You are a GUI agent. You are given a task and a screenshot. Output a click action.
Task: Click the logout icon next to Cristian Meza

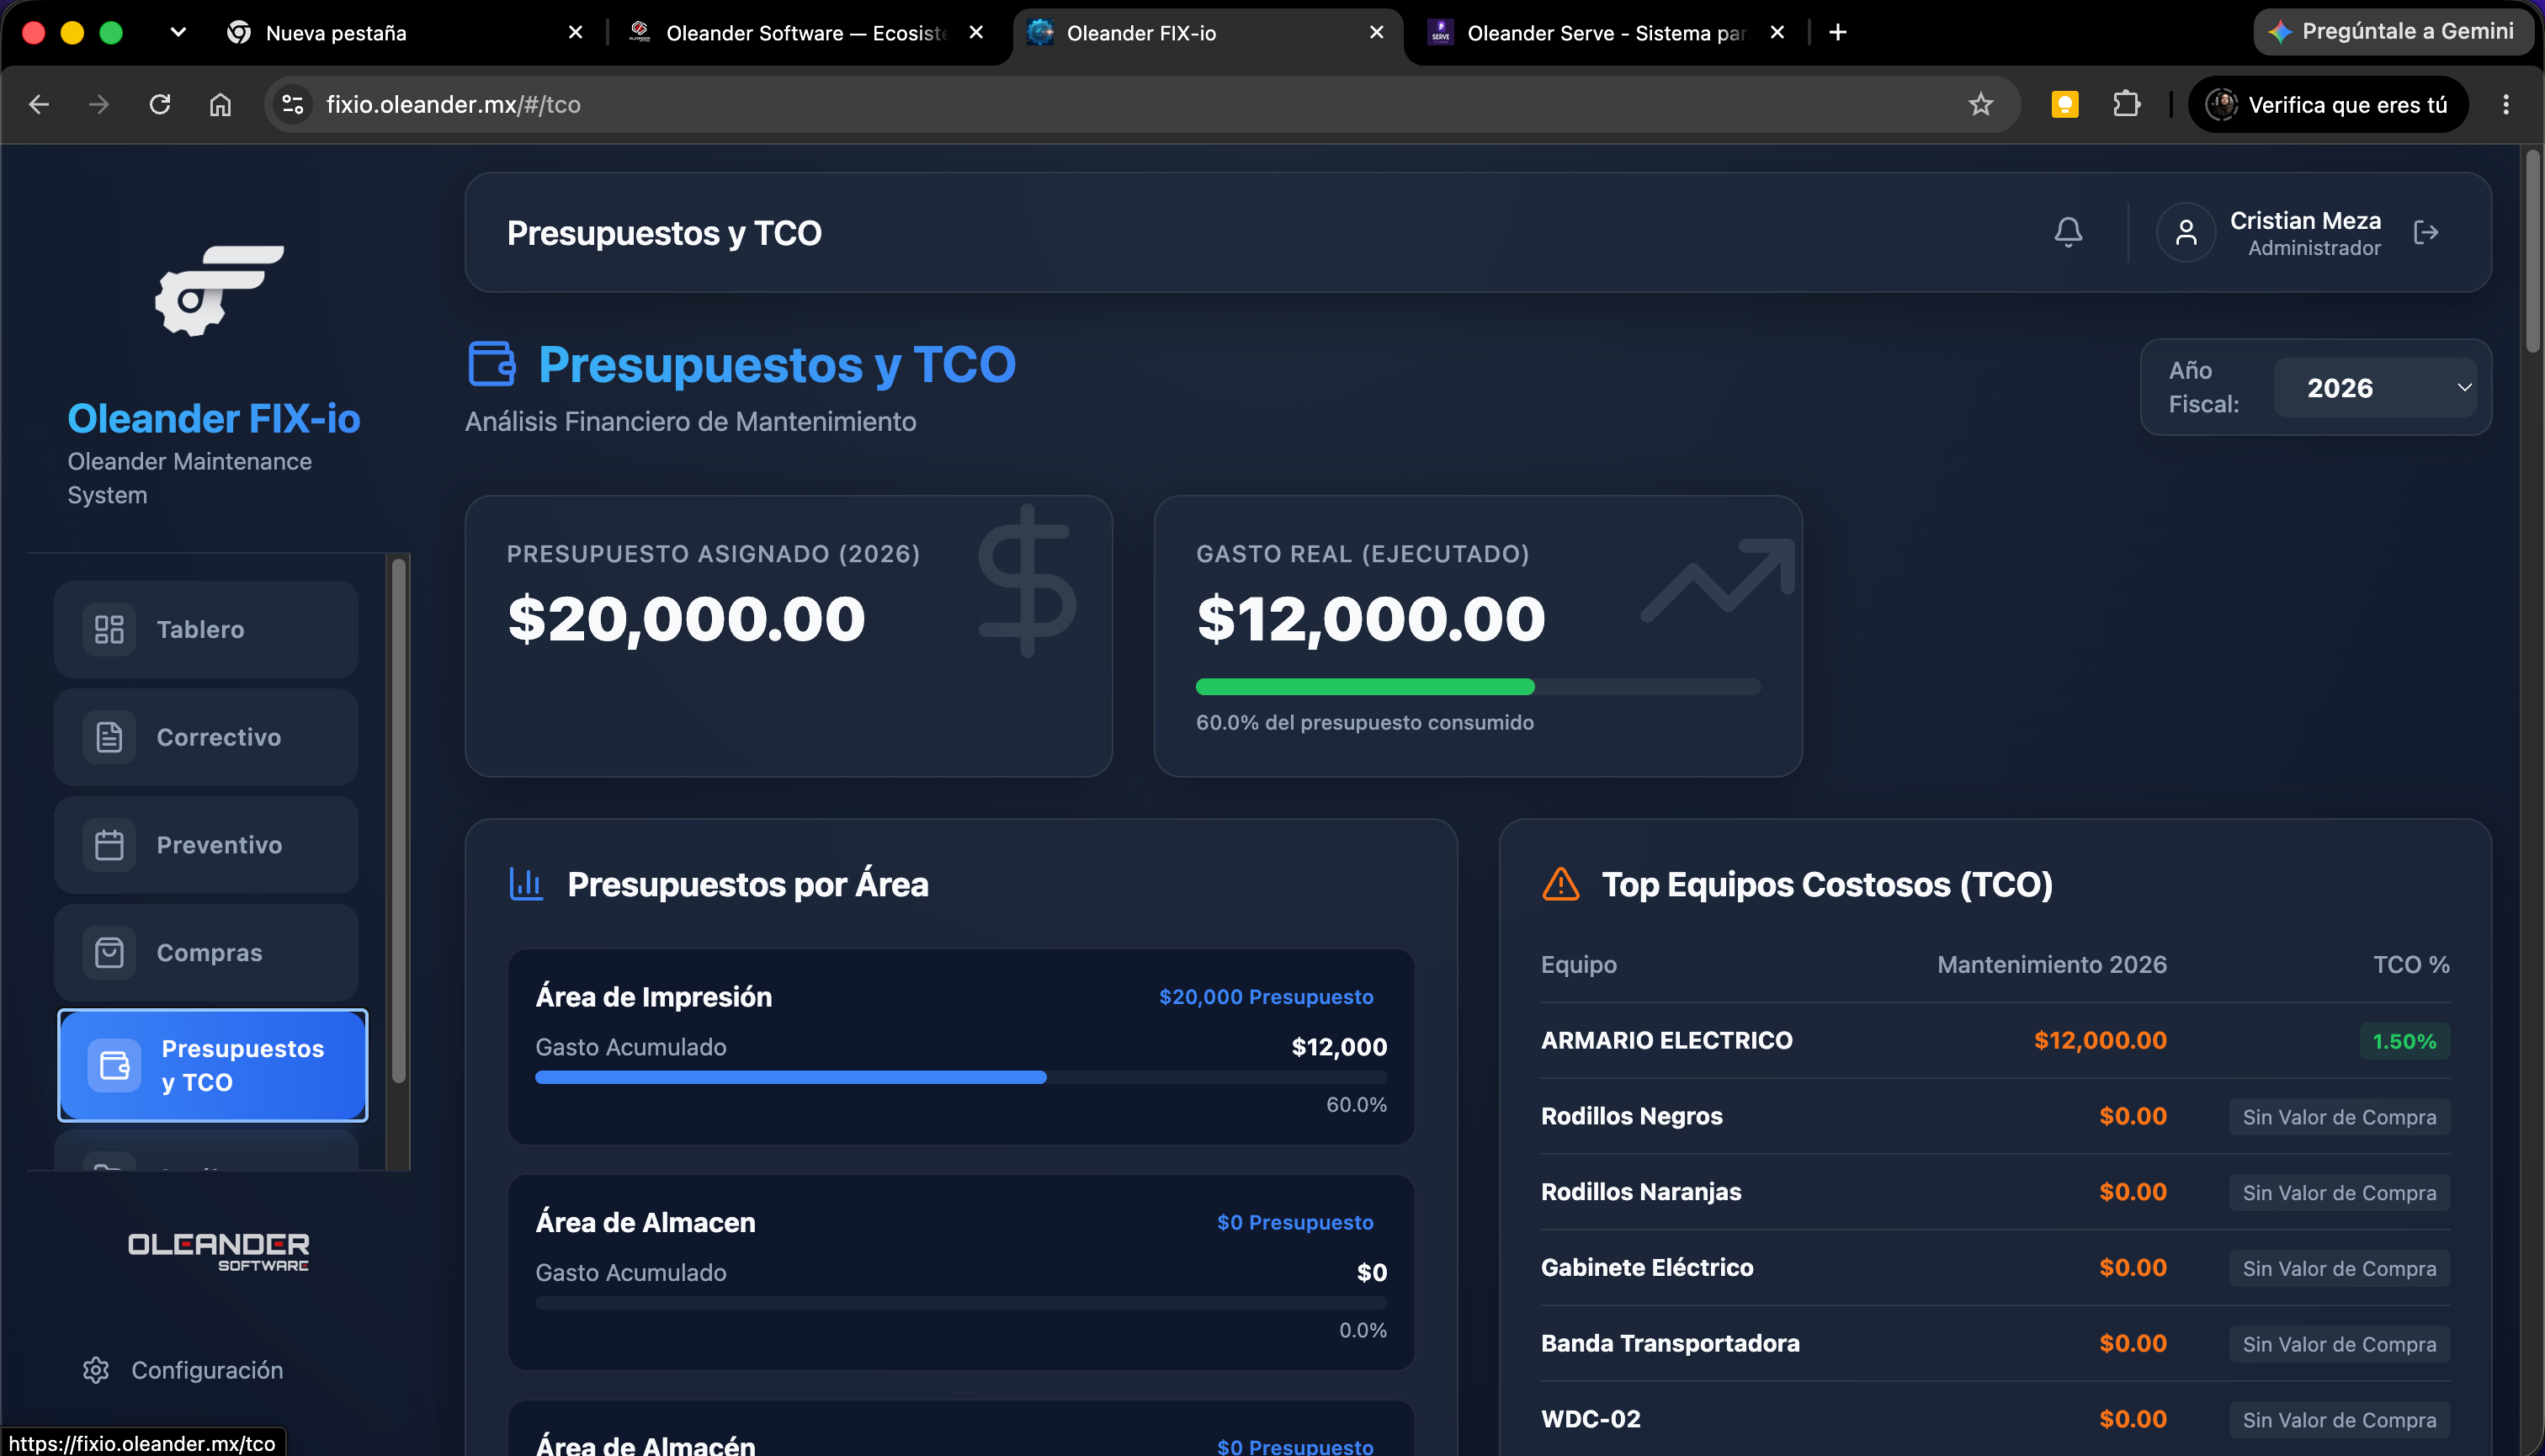coord(2426,232)
